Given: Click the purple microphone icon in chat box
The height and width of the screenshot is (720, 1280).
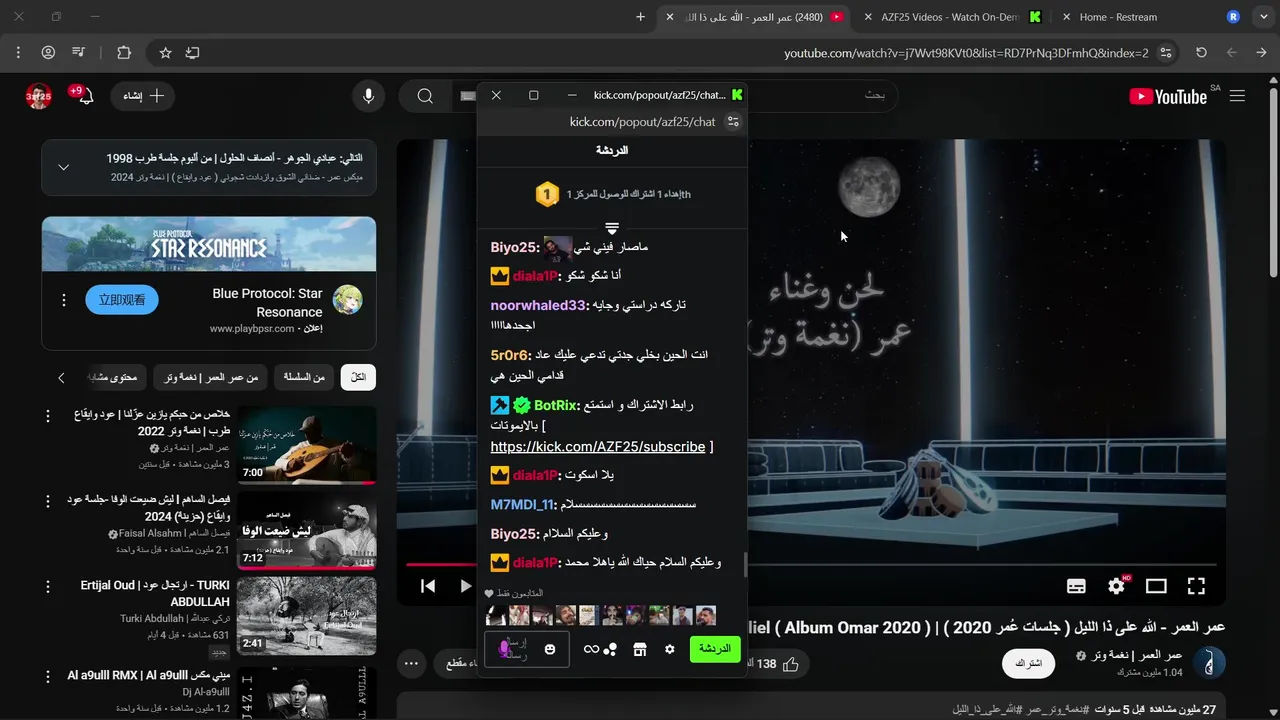Looking at the screenshot, I should click(505, 649).
